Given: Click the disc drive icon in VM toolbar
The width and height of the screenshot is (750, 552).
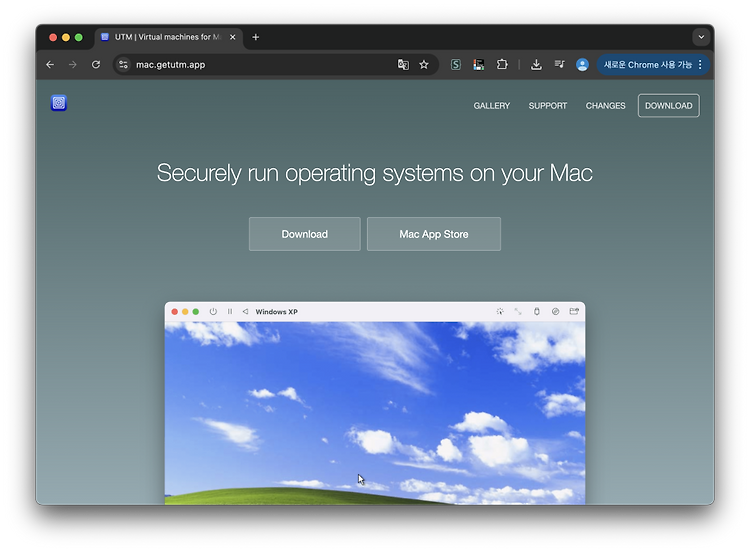Looking at the screenshot, I should pyautogui.click(x=555, y=311).
